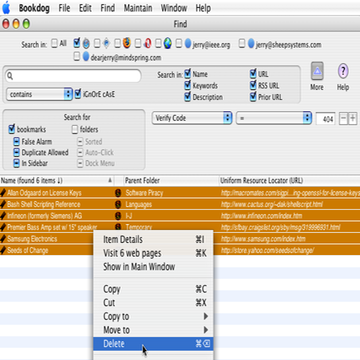This screenshot has width=360, height=360.
Task: Click the blue icon for jerry@ieee.org
Action: tap(188, 43)
